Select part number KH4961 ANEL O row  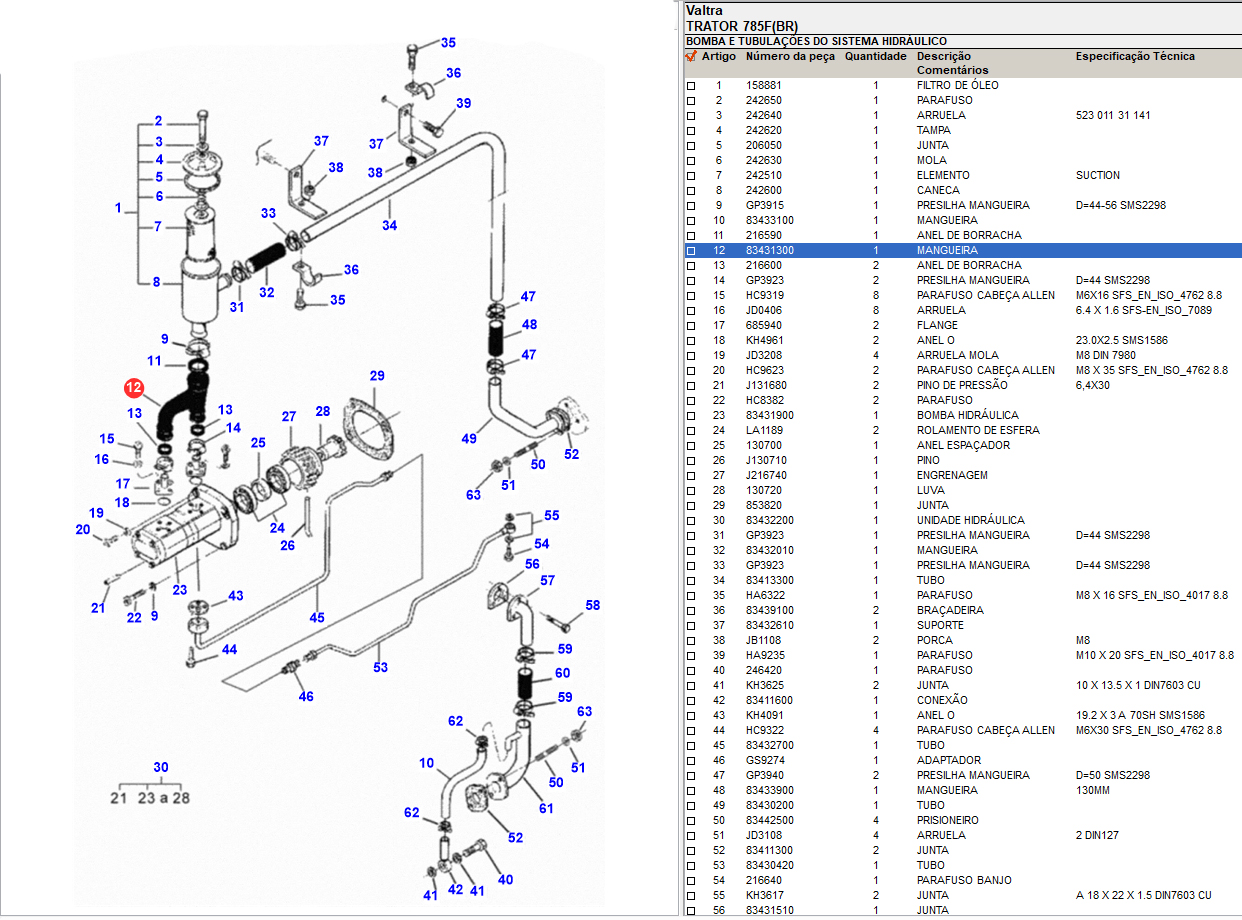point(762,341)
